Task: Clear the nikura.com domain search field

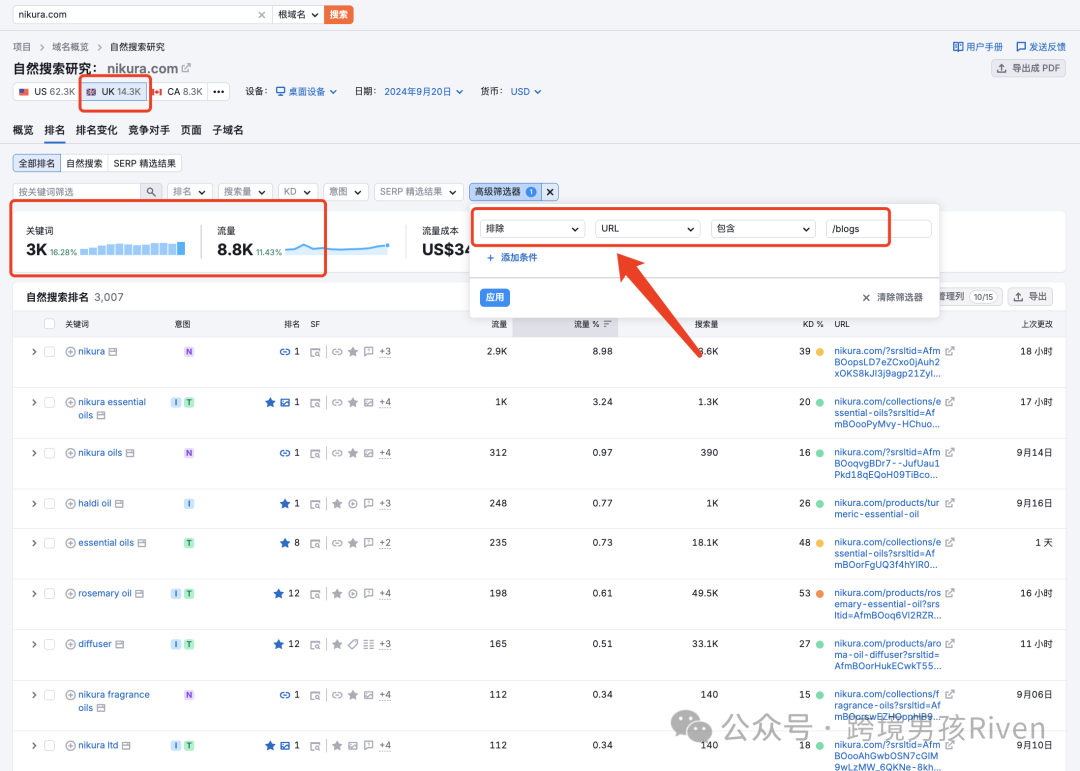Action: (262, 14)
